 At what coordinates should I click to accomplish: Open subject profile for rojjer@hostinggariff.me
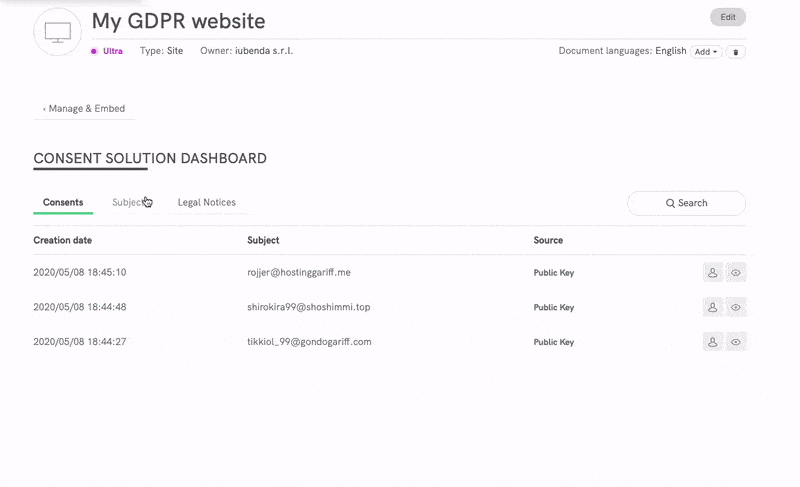pos(713,272)
